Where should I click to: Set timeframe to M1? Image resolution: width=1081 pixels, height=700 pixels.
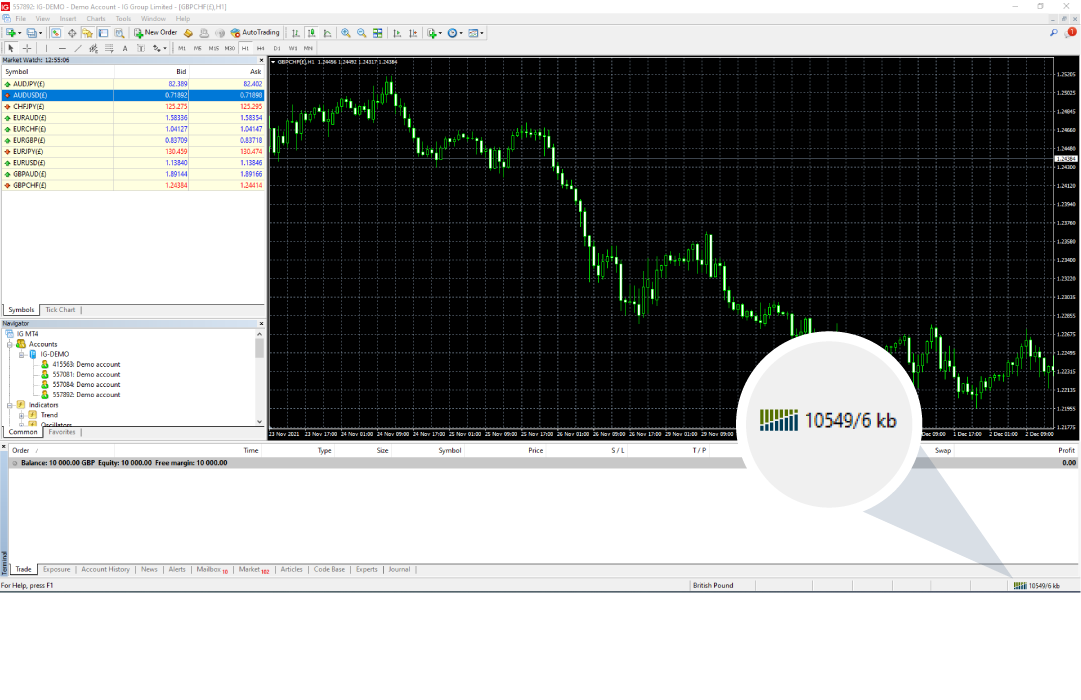tap(182, 48)
